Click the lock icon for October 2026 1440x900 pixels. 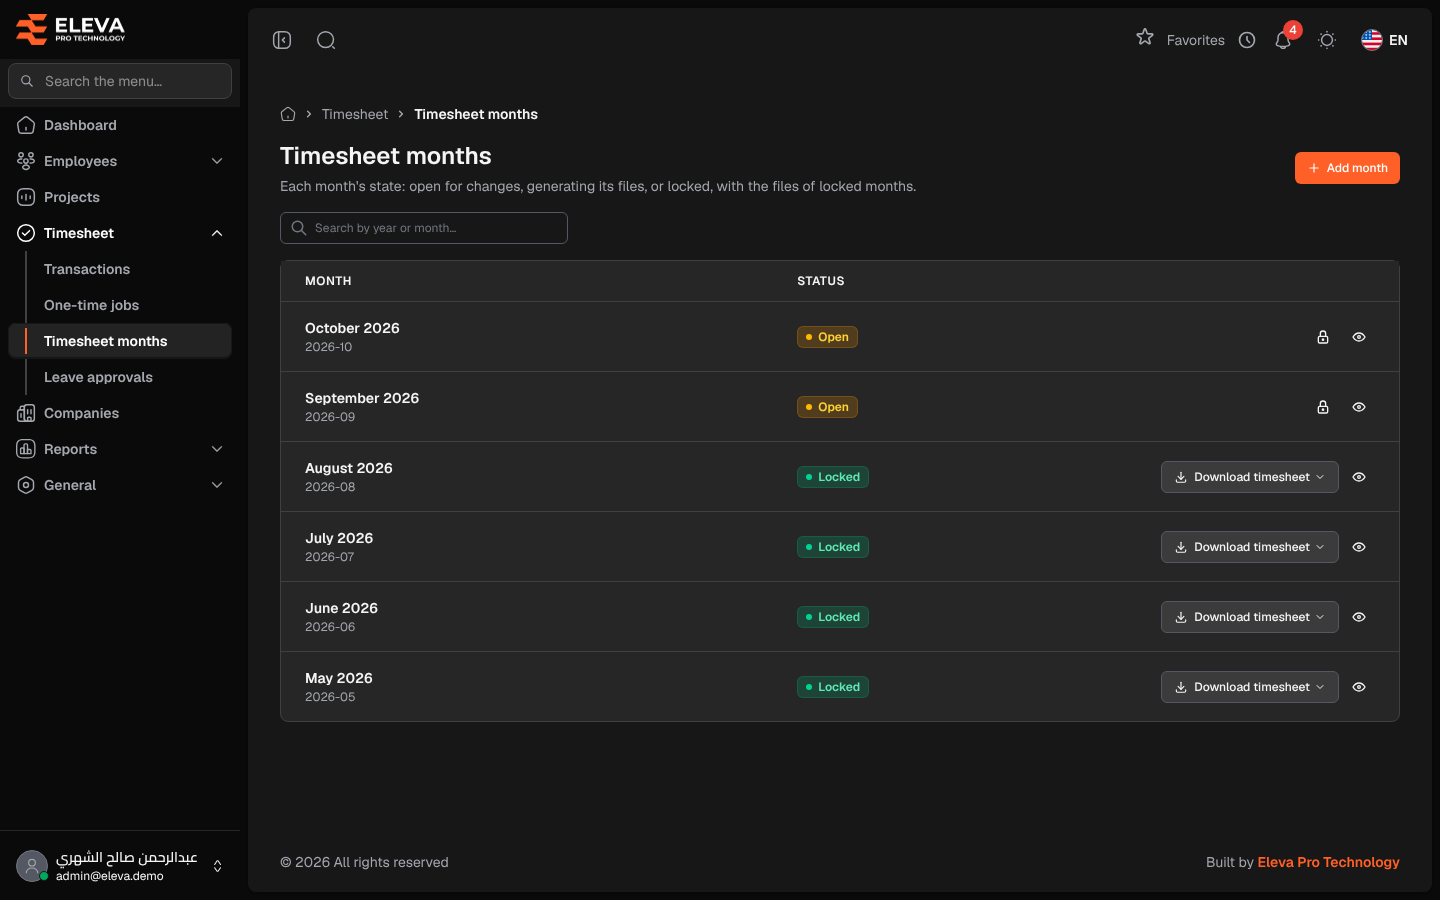[x=1323, y=337]
